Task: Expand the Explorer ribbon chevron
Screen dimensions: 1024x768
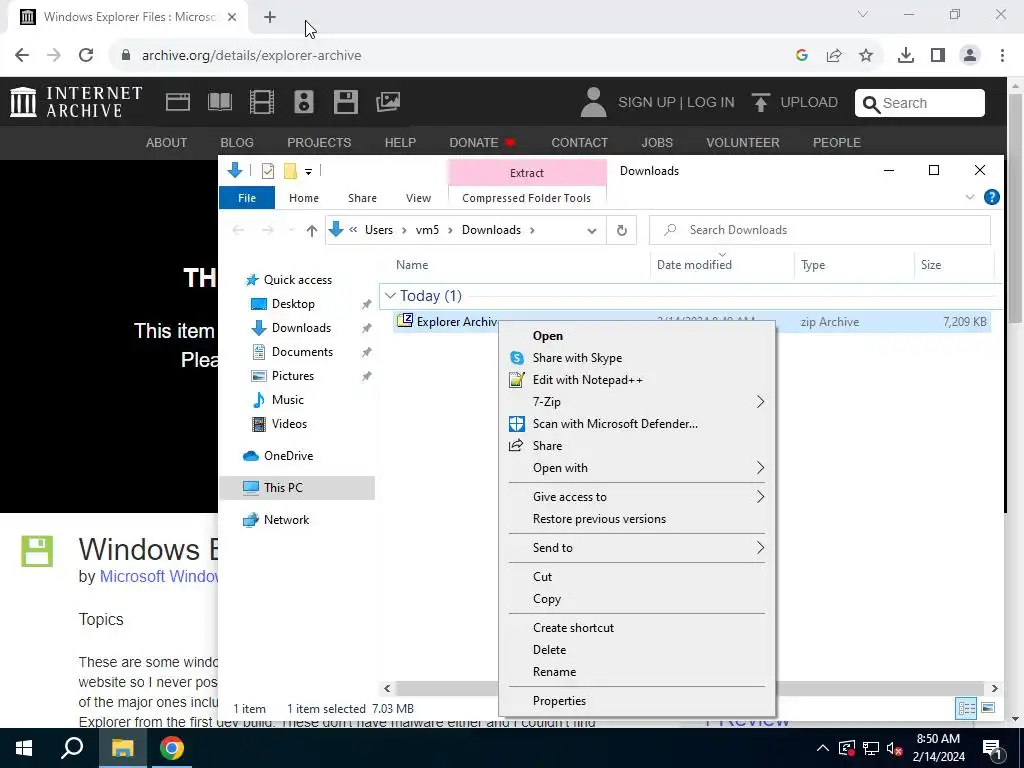Action: tap(970, 197)
